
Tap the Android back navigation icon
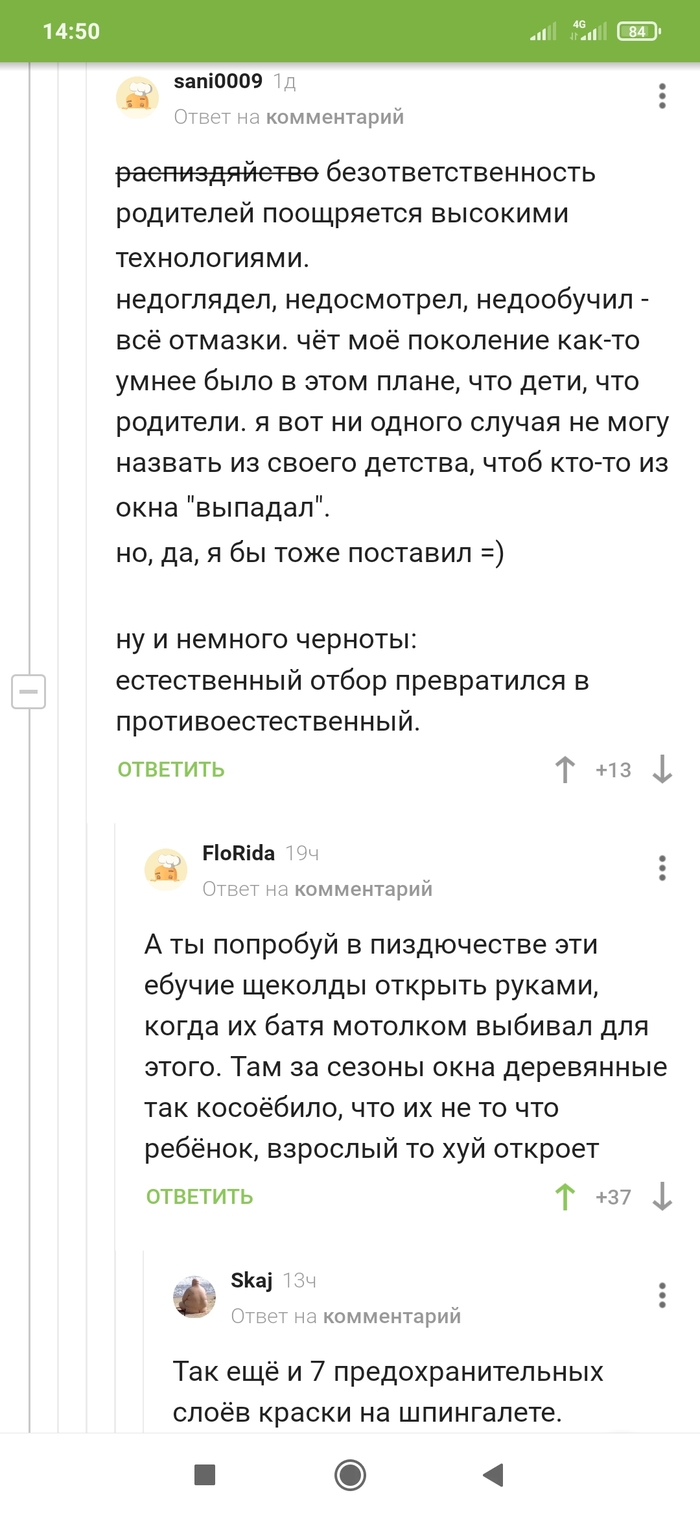(492, 1476)
